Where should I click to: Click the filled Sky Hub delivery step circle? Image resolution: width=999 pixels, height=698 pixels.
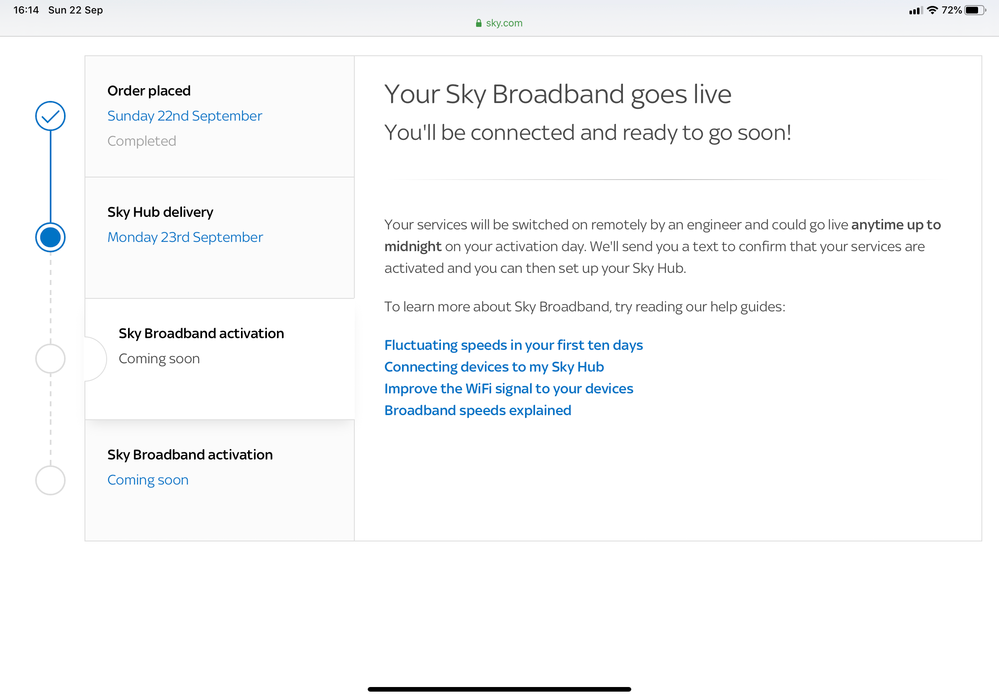point(50,237)
